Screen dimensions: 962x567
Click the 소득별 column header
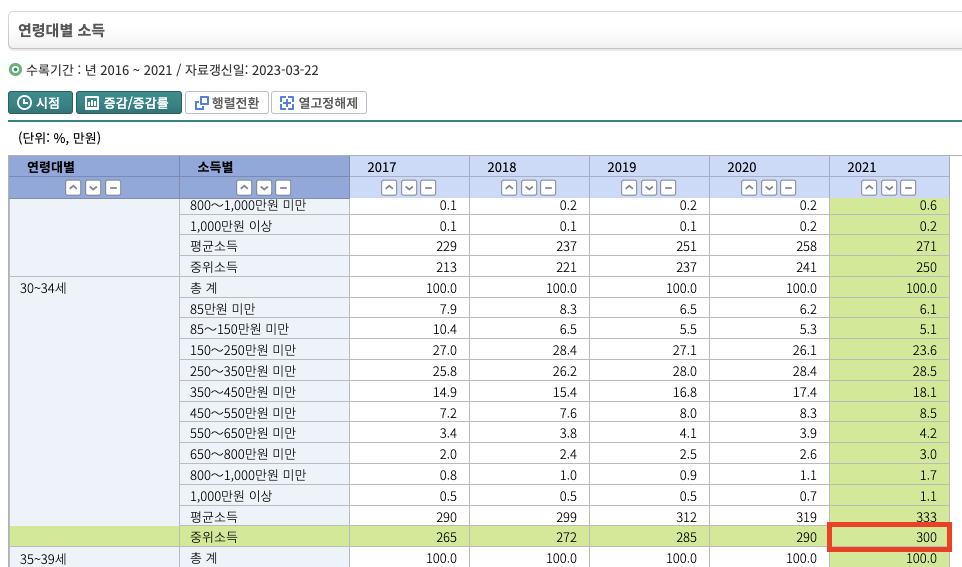(264, 167)
